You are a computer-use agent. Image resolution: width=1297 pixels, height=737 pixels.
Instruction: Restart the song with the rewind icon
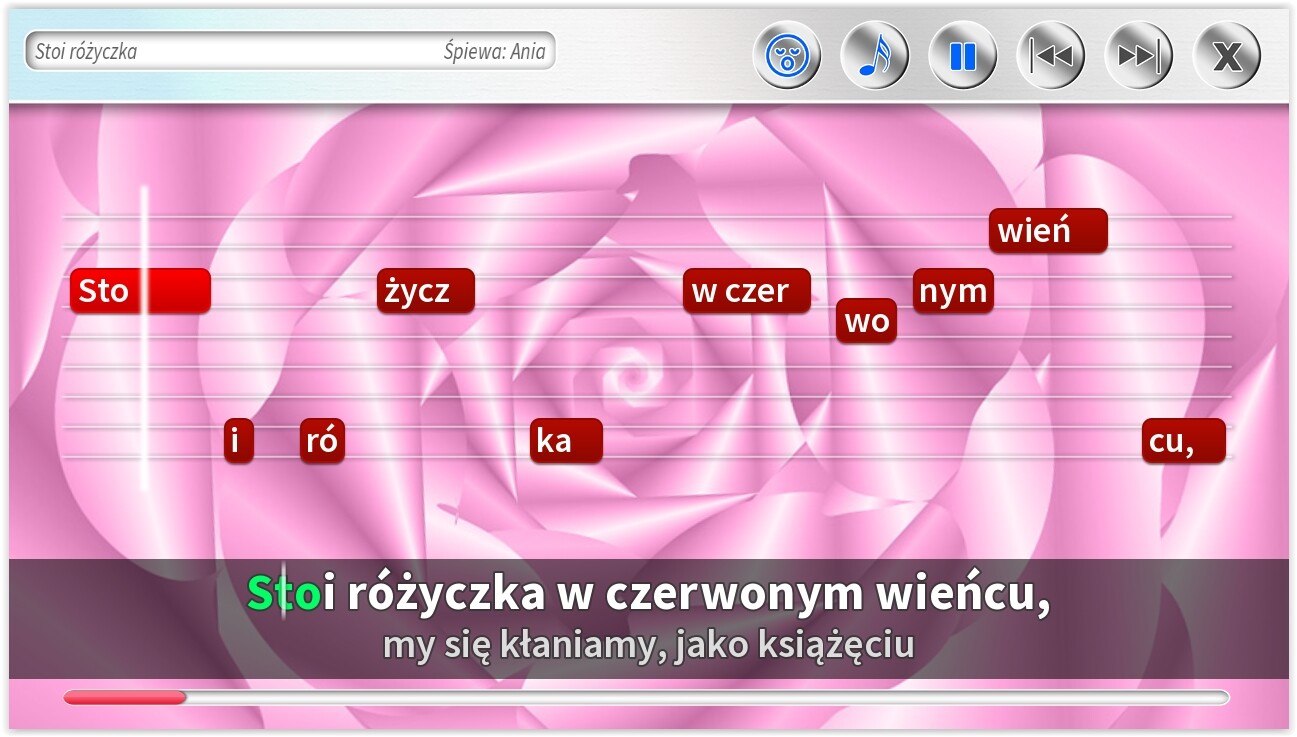(1050, 55)
